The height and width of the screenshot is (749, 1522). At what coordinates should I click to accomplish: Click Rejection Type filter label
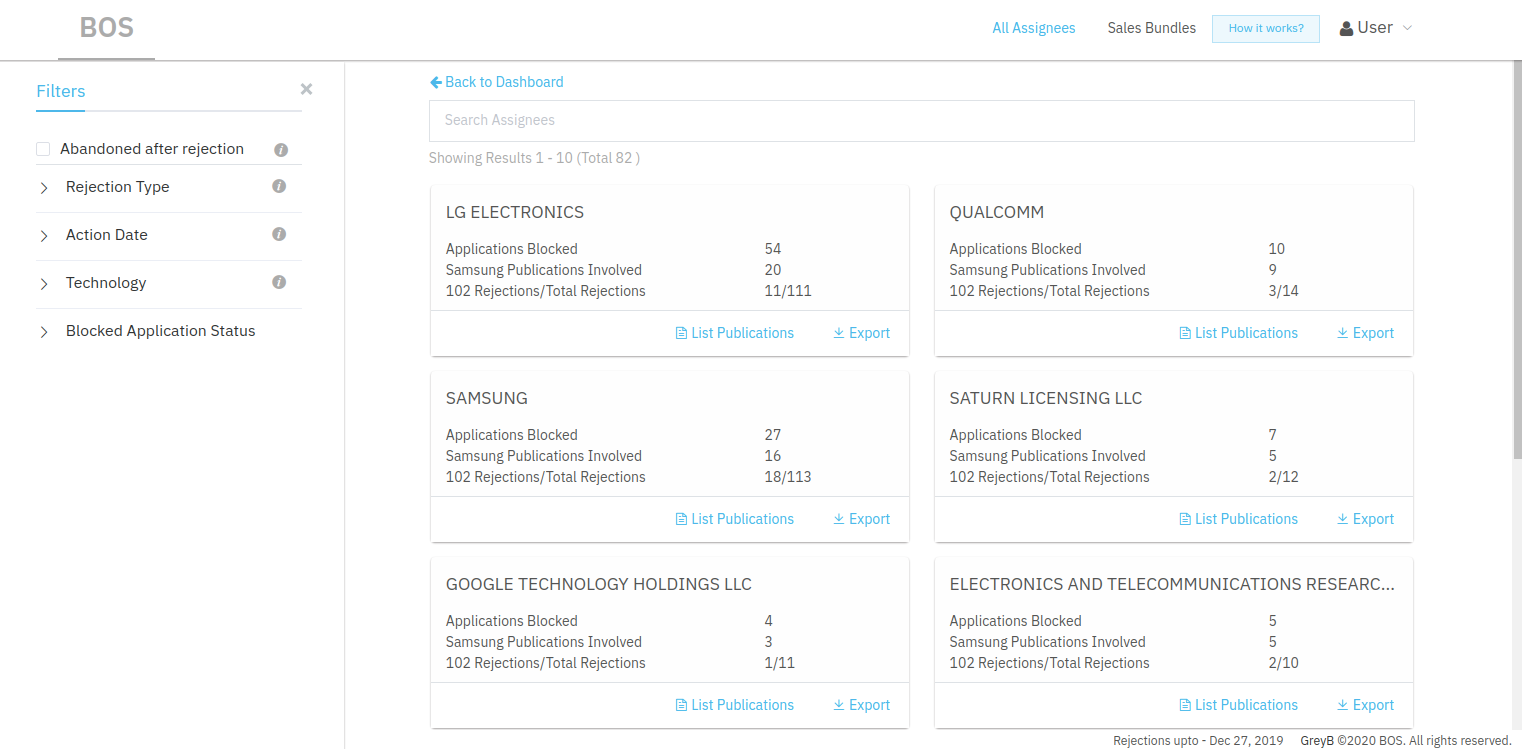pos(118,187)
